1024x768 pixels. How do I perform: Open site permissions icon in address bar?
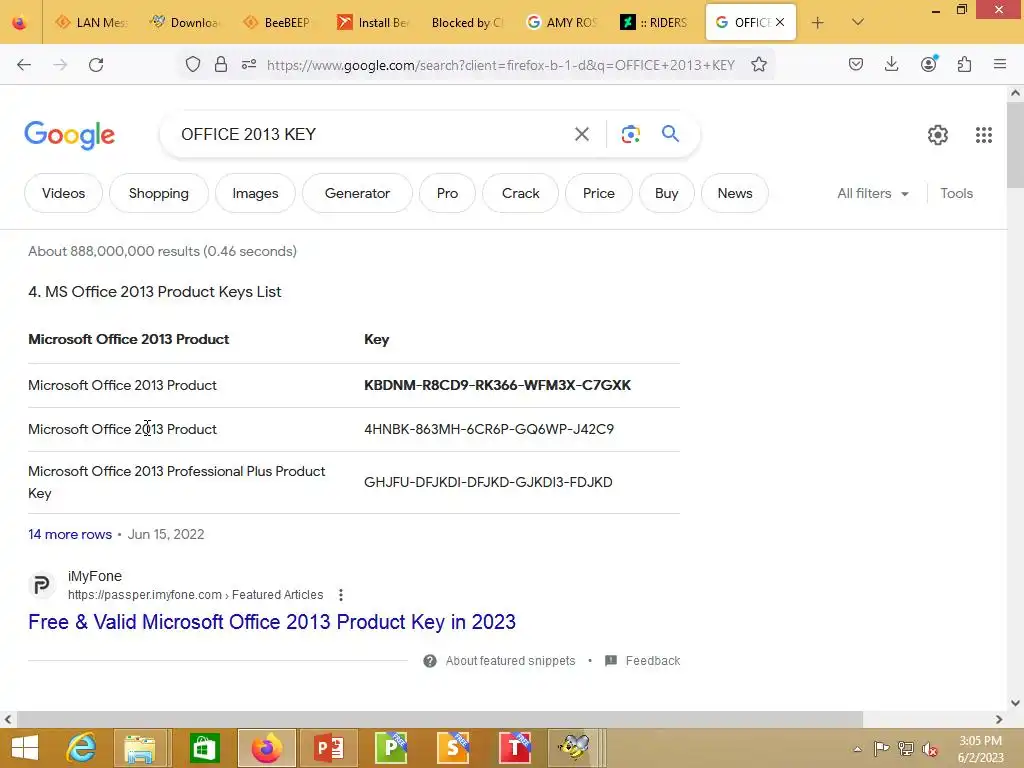pos(249,64)
